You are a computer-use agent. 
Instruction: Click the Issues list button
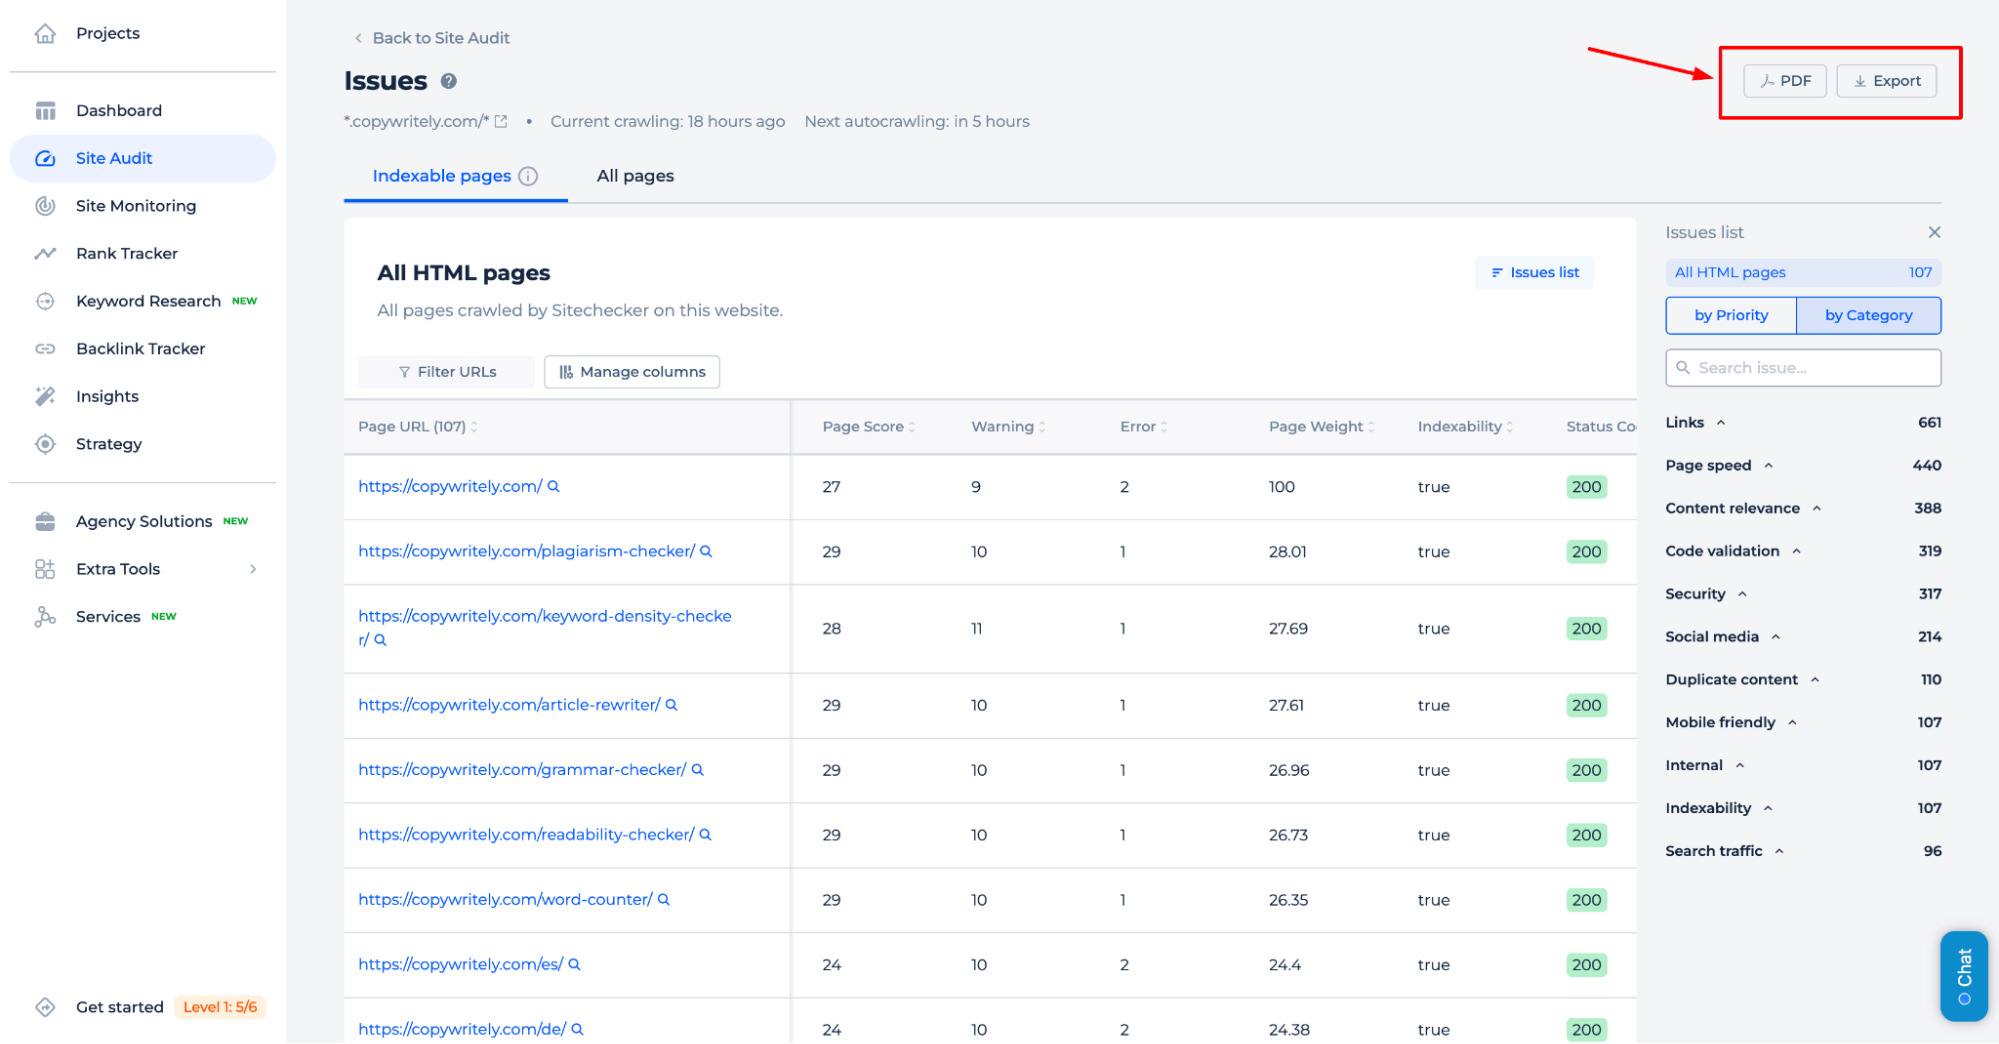pyautogui.click(x=1535, y=272)
